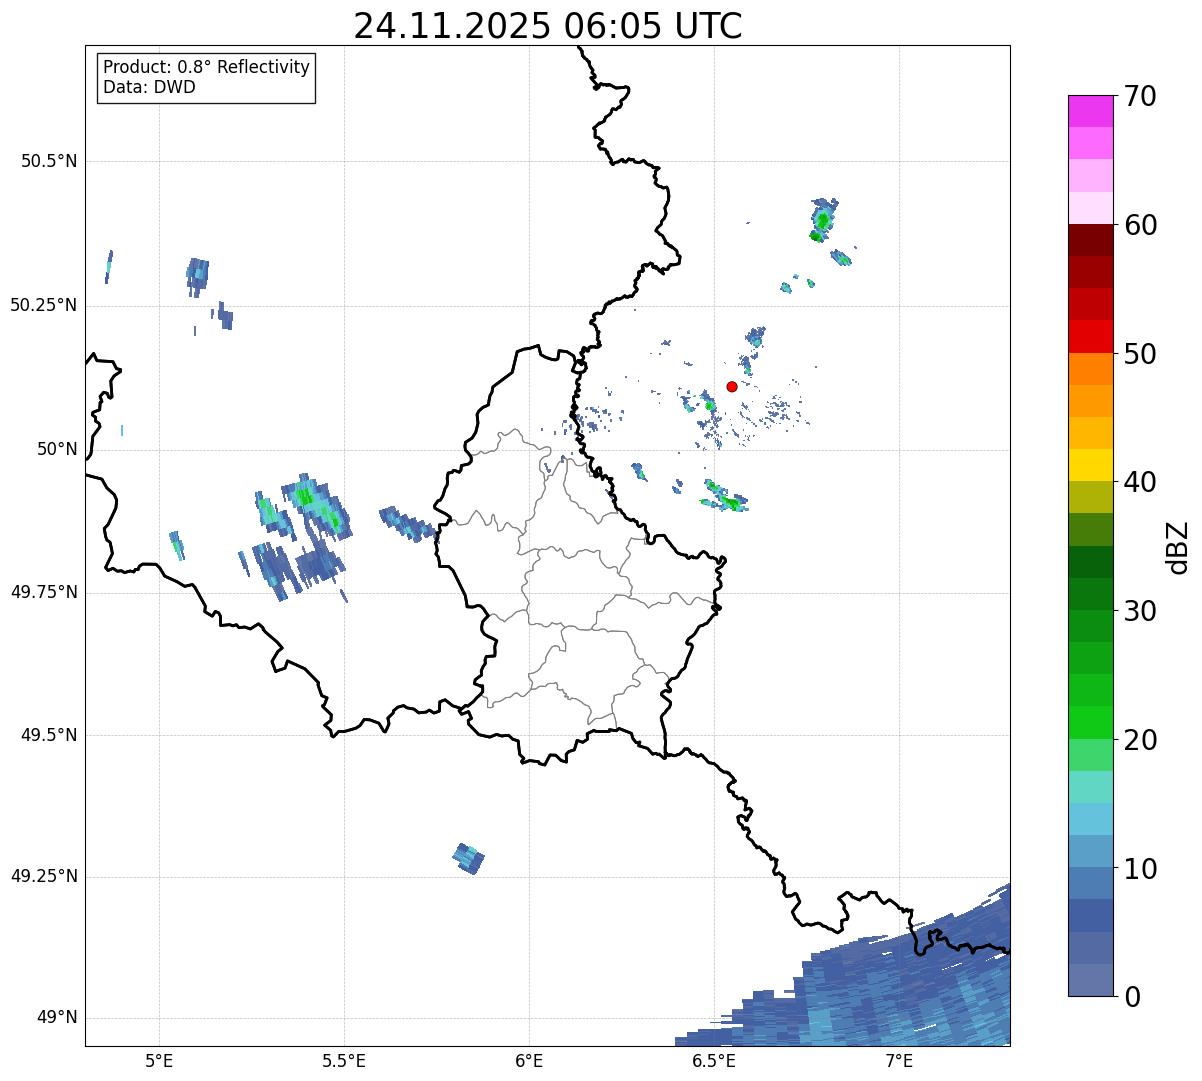
Task: Click the title "24.11.2025 06:05 UTC"
Action: click(548, 25)
